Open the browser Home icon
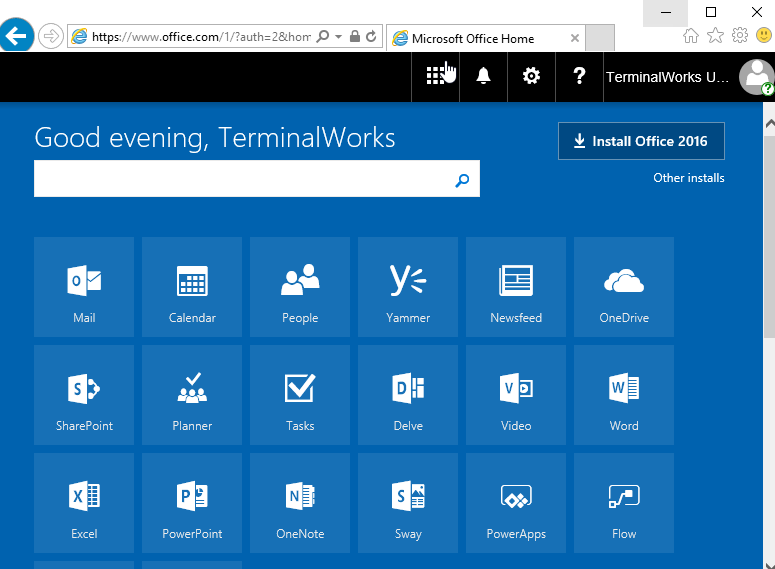 pyautogui.click(x=691, y=36)
